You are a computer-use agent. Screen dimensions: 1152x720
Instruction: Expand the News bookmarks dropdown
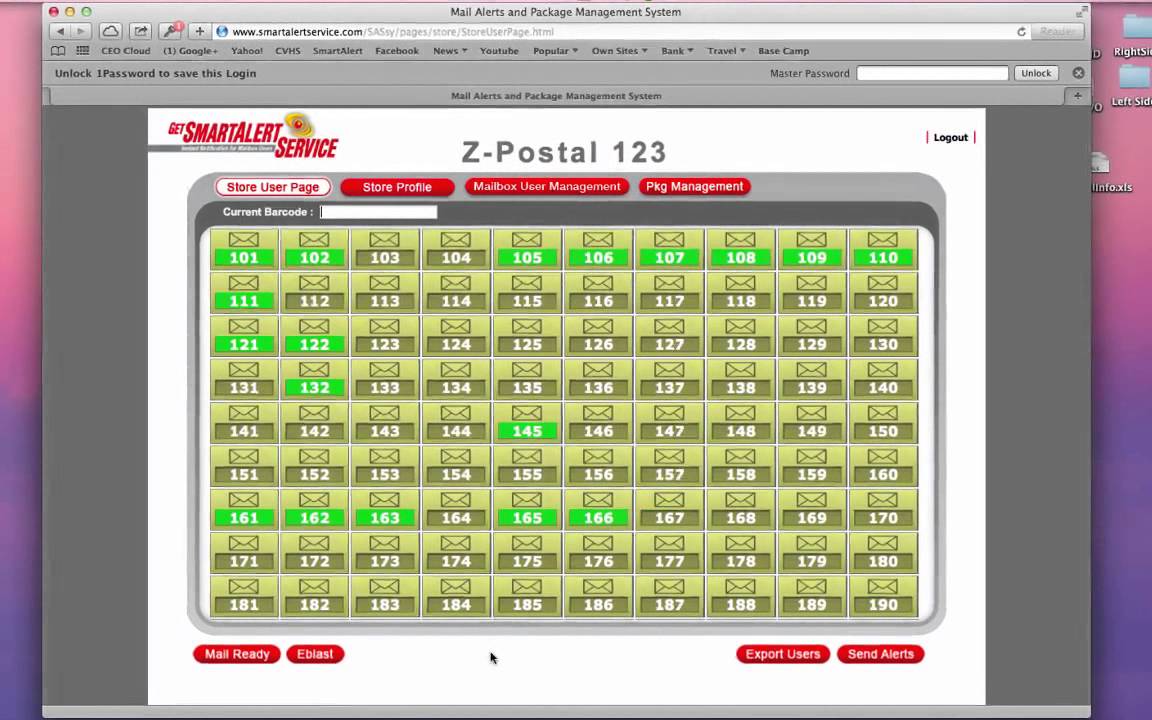tap(450, 51)
